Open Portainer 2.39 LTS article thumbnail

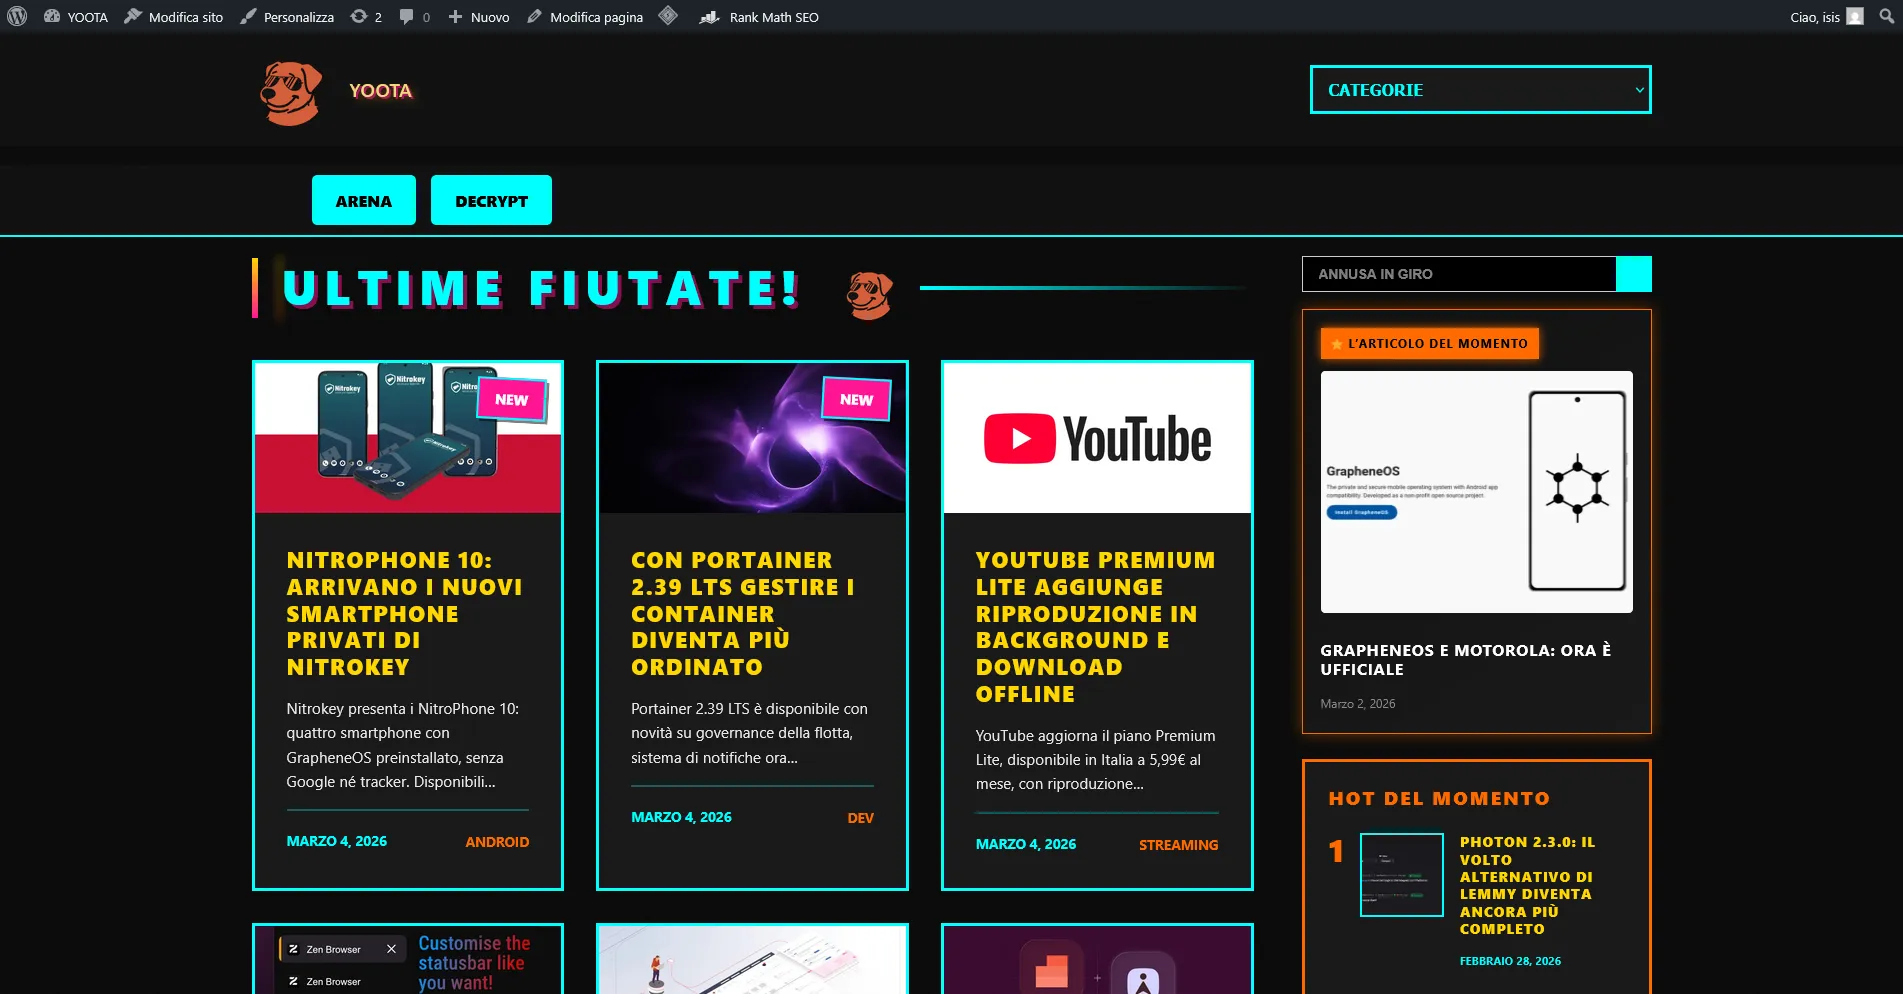point(752,438)
